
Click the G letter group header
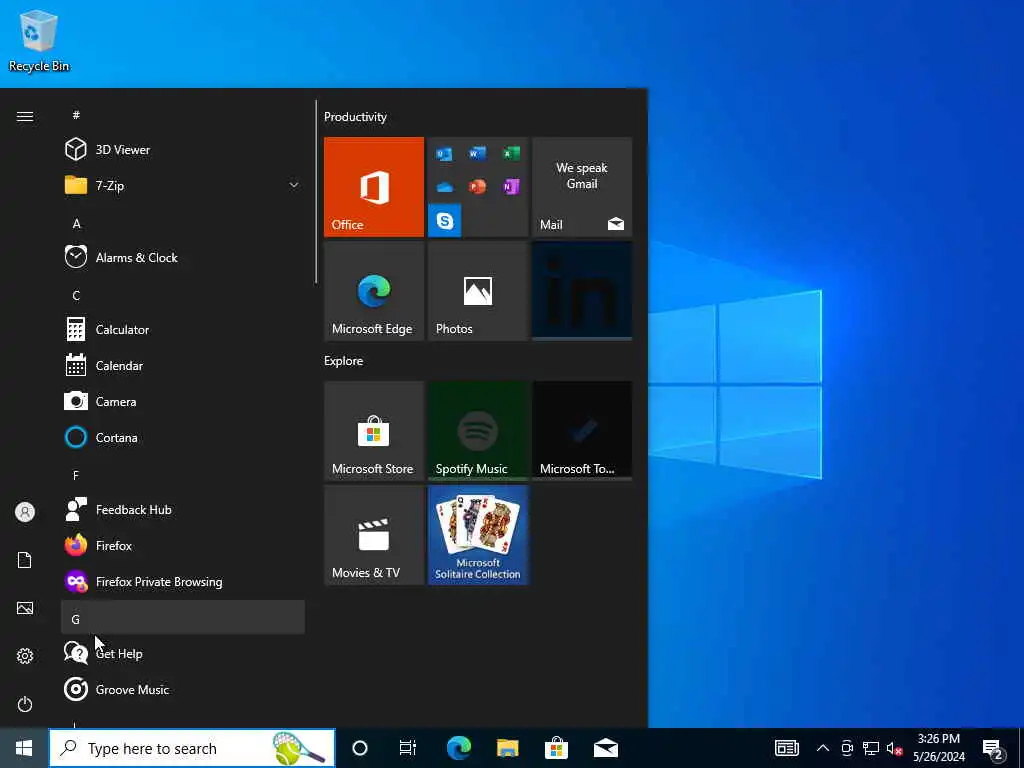point(183,617)
